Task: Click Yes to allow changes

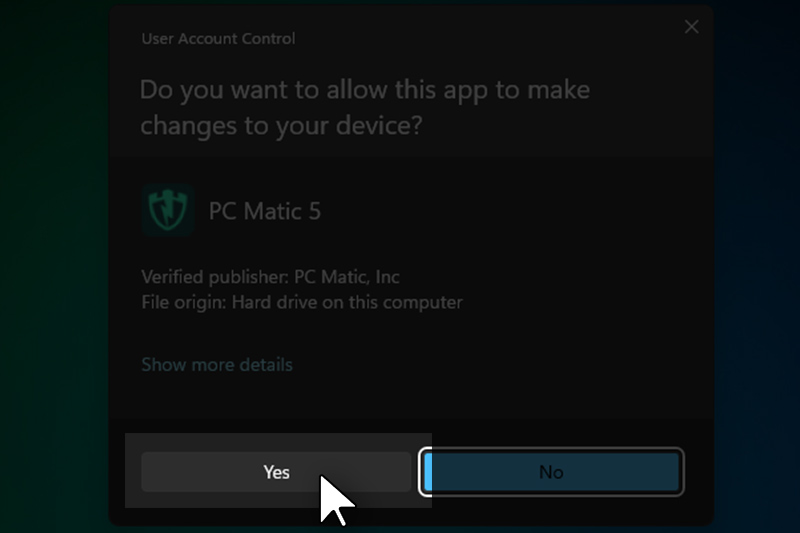Action: 276,472
